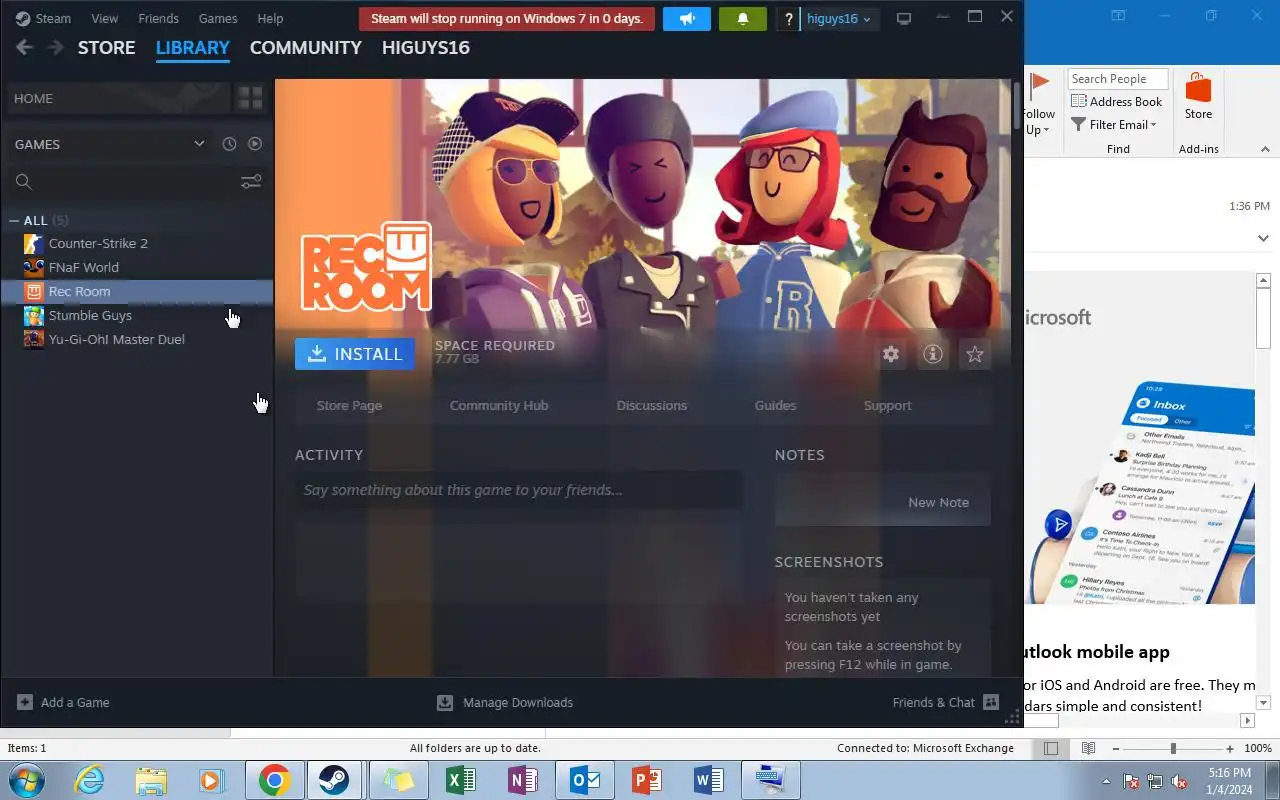Open the Community Hub link
The height and width of the screenshot is (800, 1280).
pos(499,405)
